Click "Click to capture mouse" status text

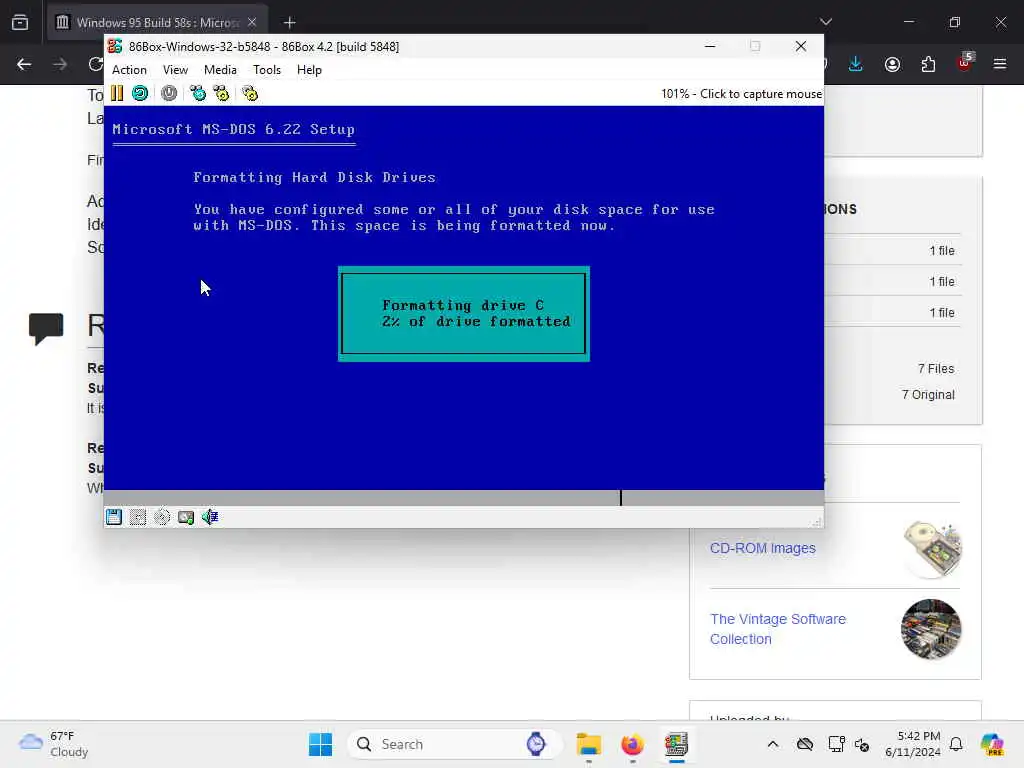point(761,94)
